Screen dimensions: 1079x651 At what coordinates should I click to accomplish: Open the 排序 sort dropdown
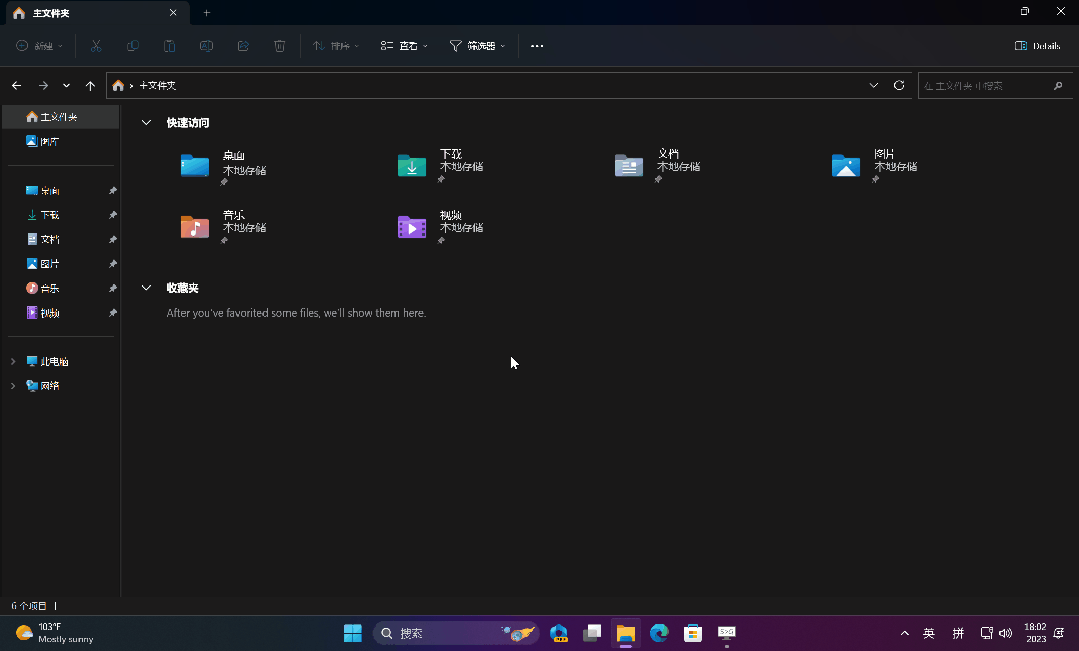[x=334, y=45]
